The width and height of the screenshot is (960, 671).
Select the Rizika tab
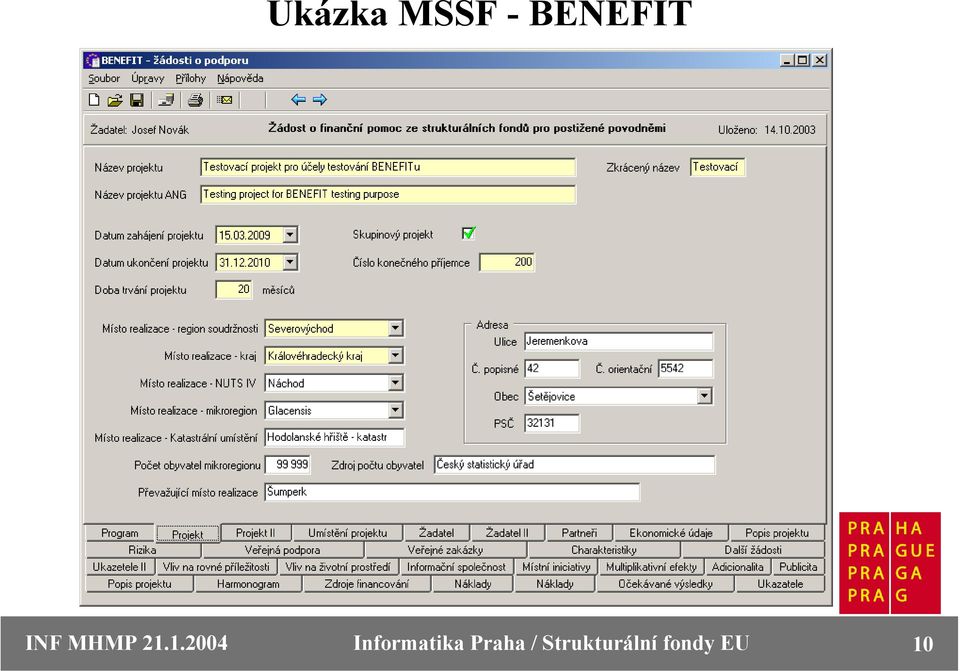142,550
